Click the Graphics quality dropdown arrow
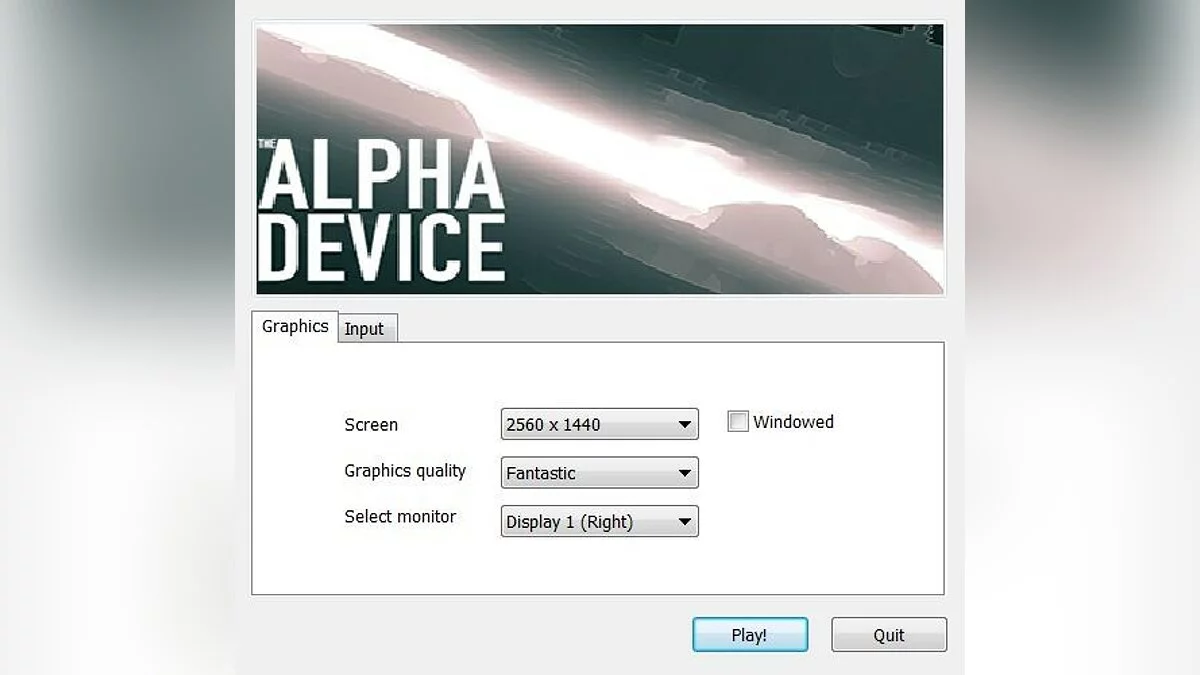The height and width of the screenshot is (675, 1200). tap(686, 472)
